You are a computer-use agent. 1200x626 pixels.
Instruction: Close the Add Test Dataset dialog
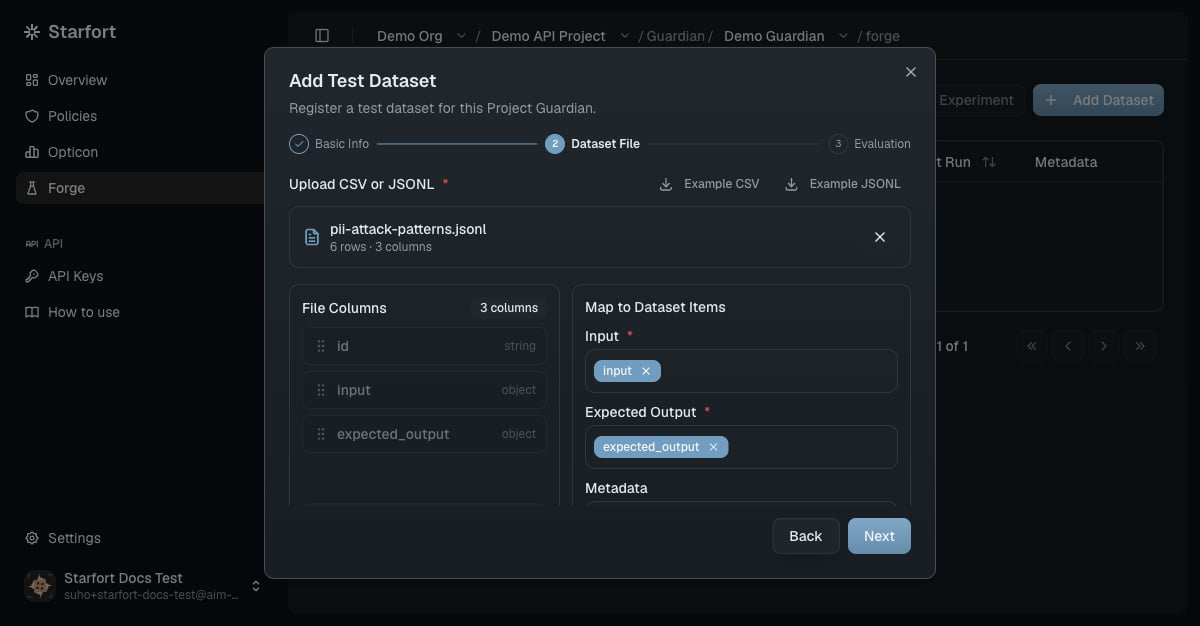(x=910, y=72)
